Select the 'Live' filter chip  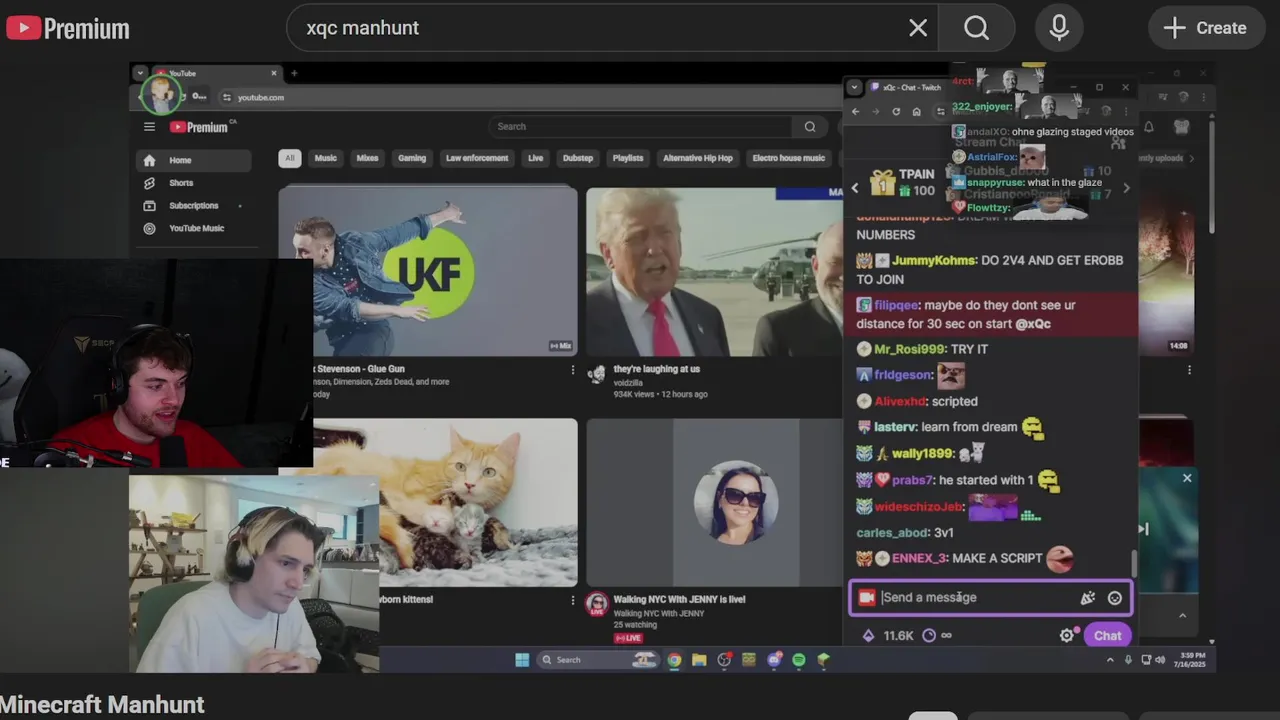pyautogui.click(x=536, y=158)
